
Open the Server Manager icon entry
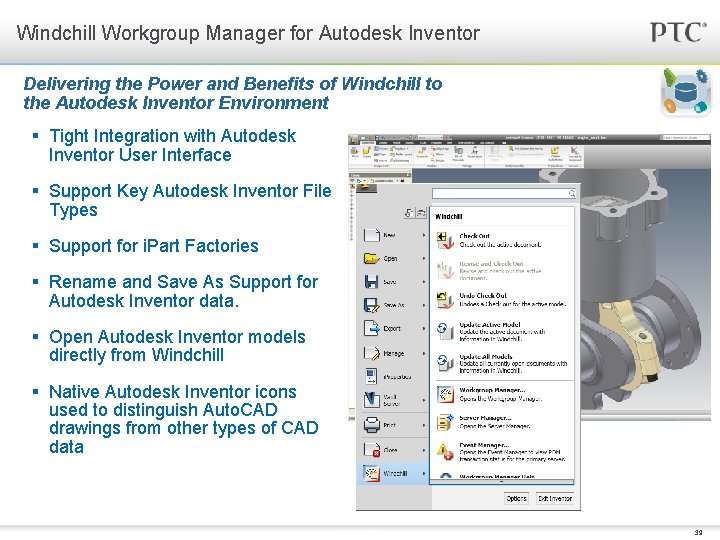(444, 422)
